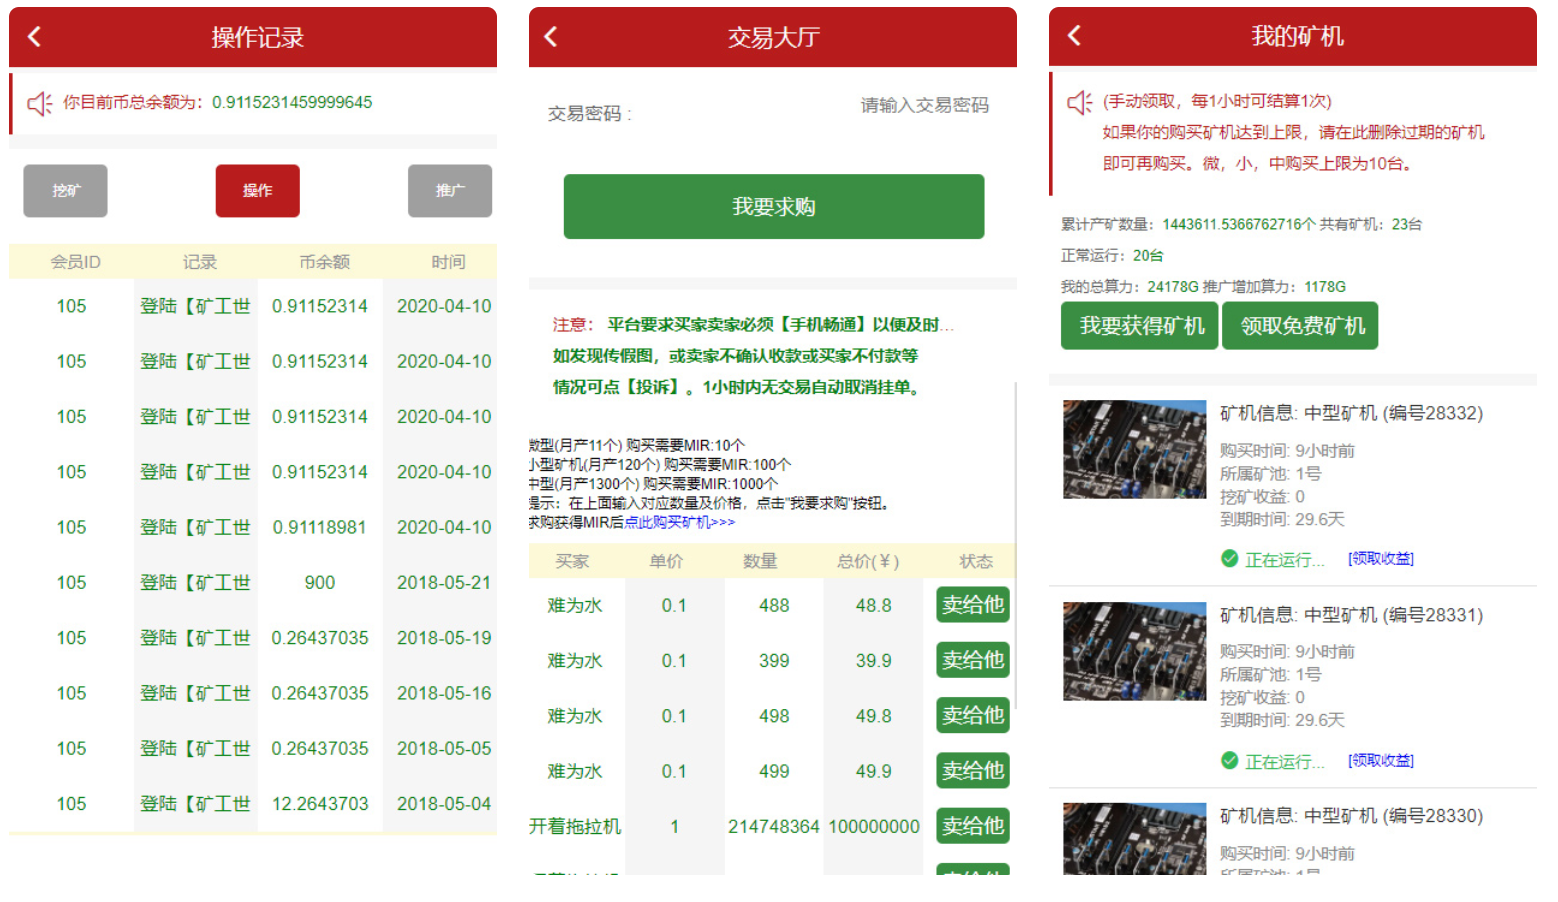
Task: Go back from the 操作记录 screen
Action: [35, 37]
